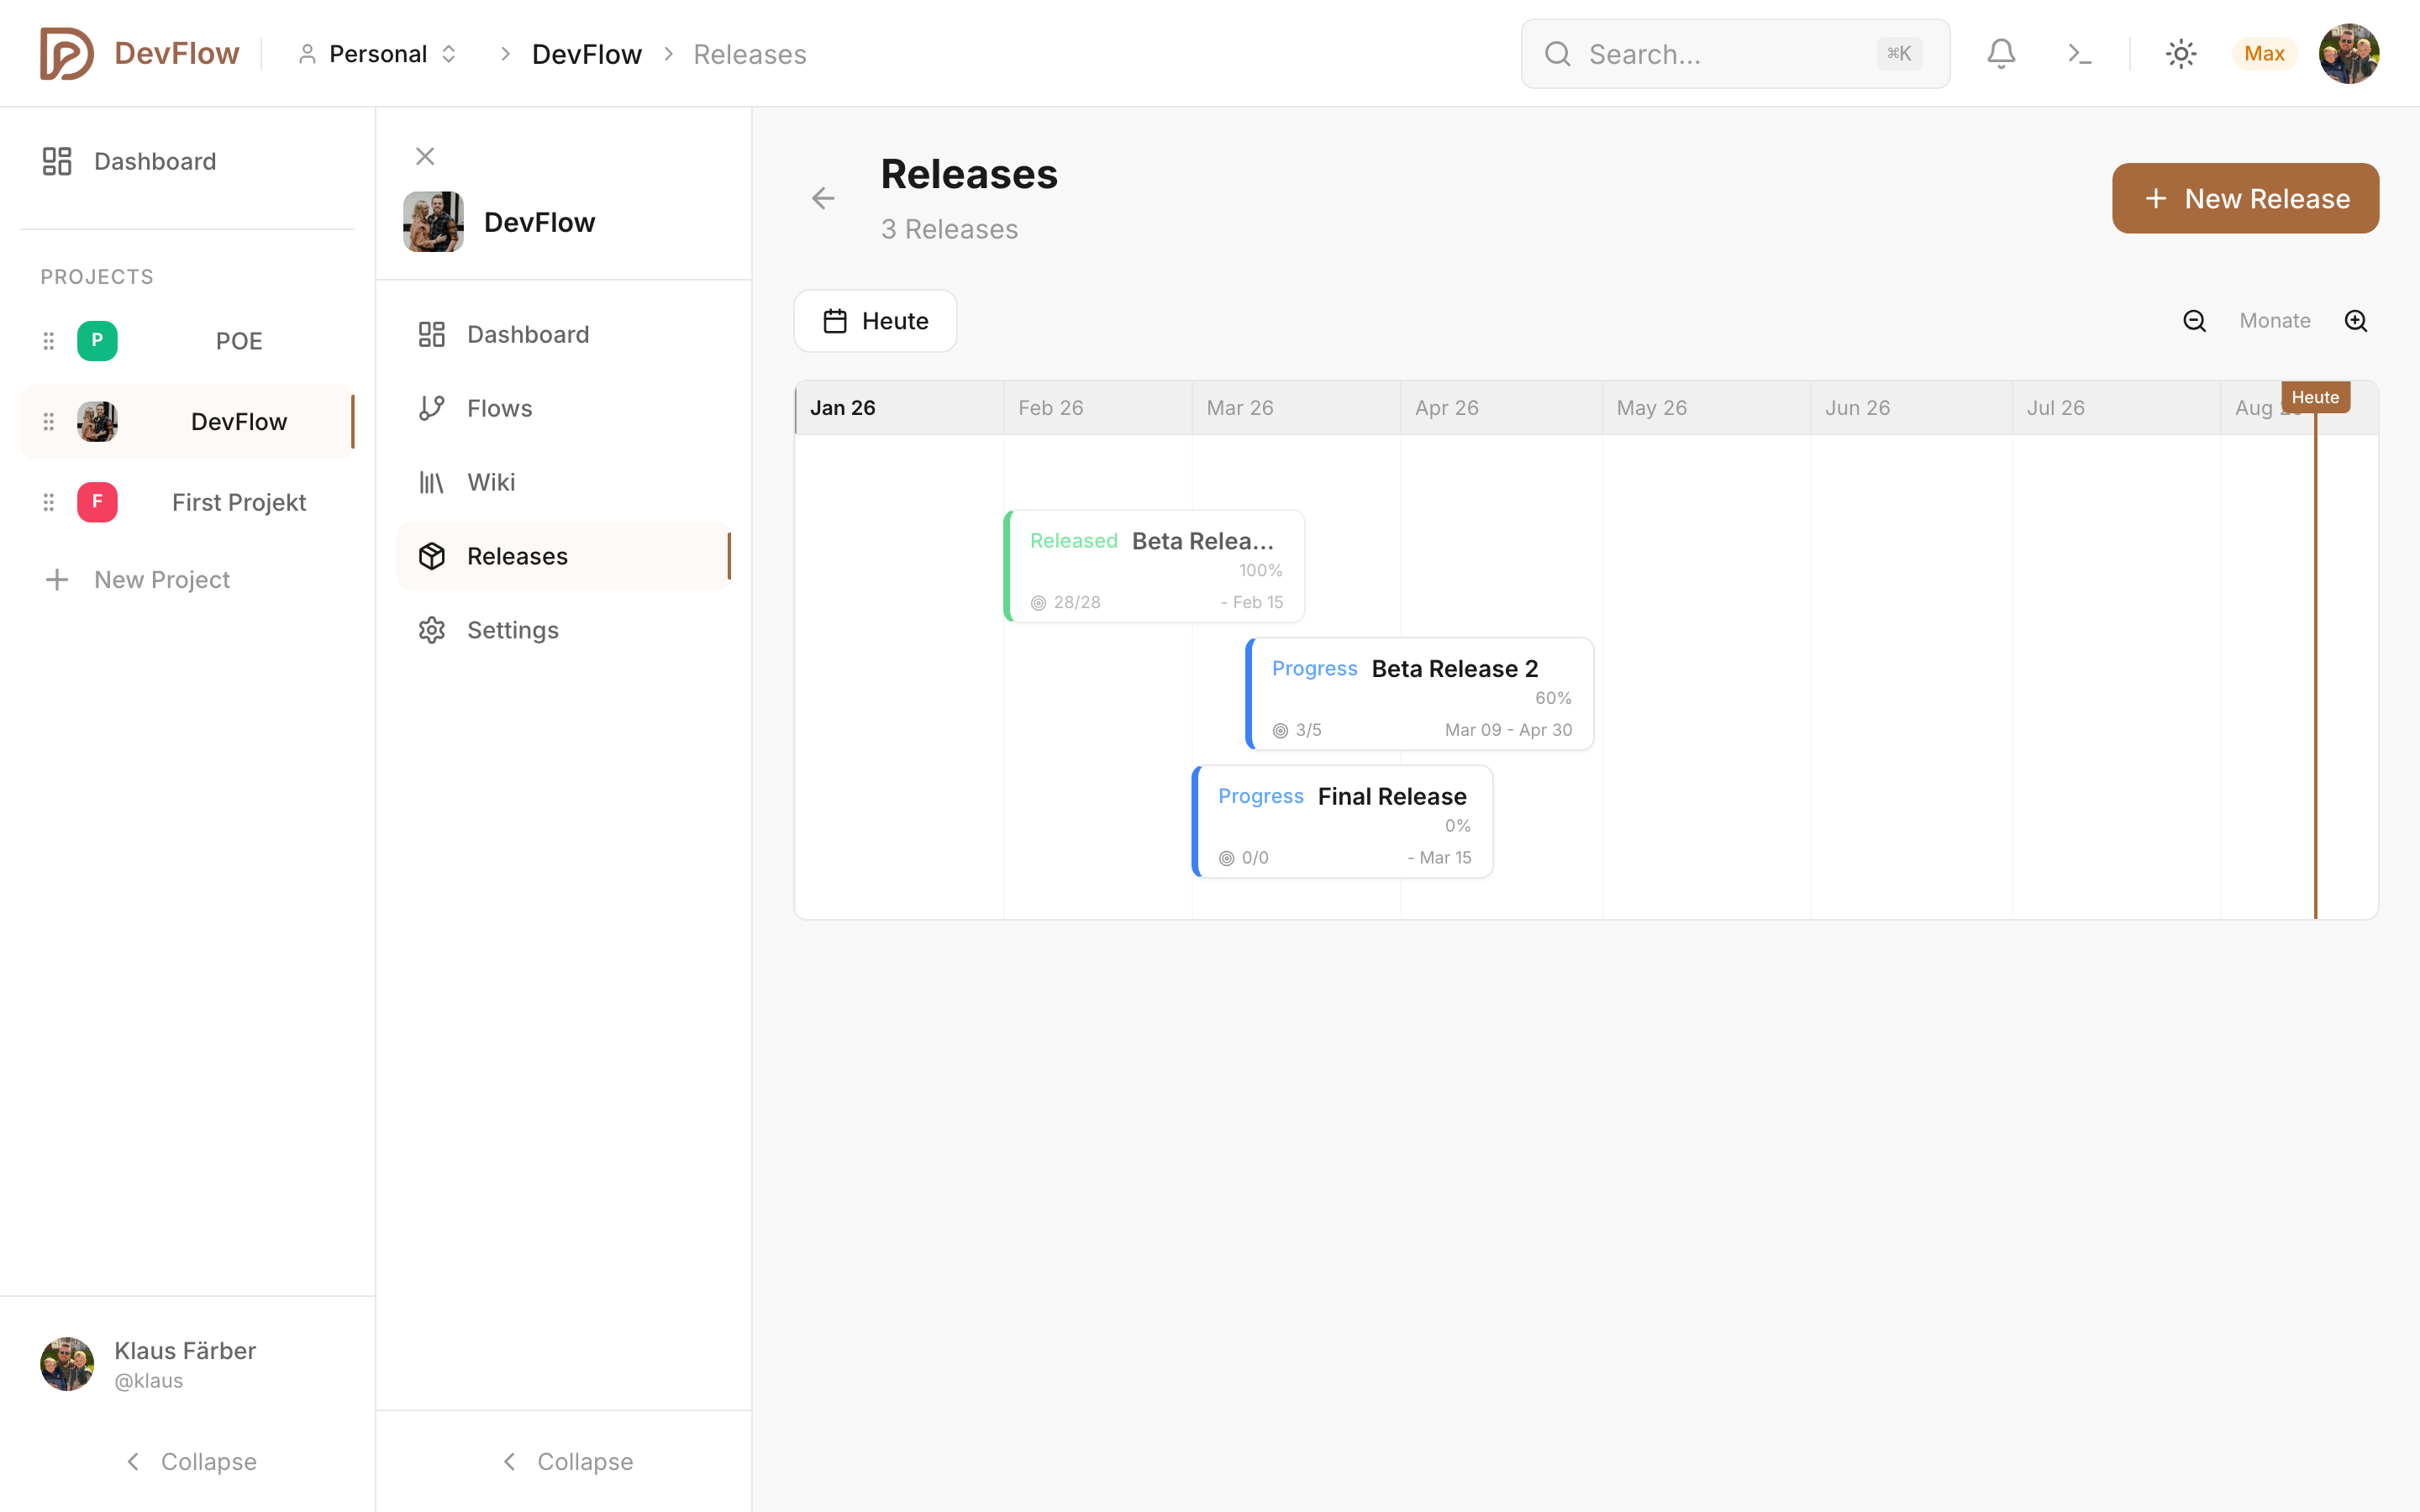Click the Wiki books icon
This screenshot has width=2420, height=1512.
coord(431,482)
